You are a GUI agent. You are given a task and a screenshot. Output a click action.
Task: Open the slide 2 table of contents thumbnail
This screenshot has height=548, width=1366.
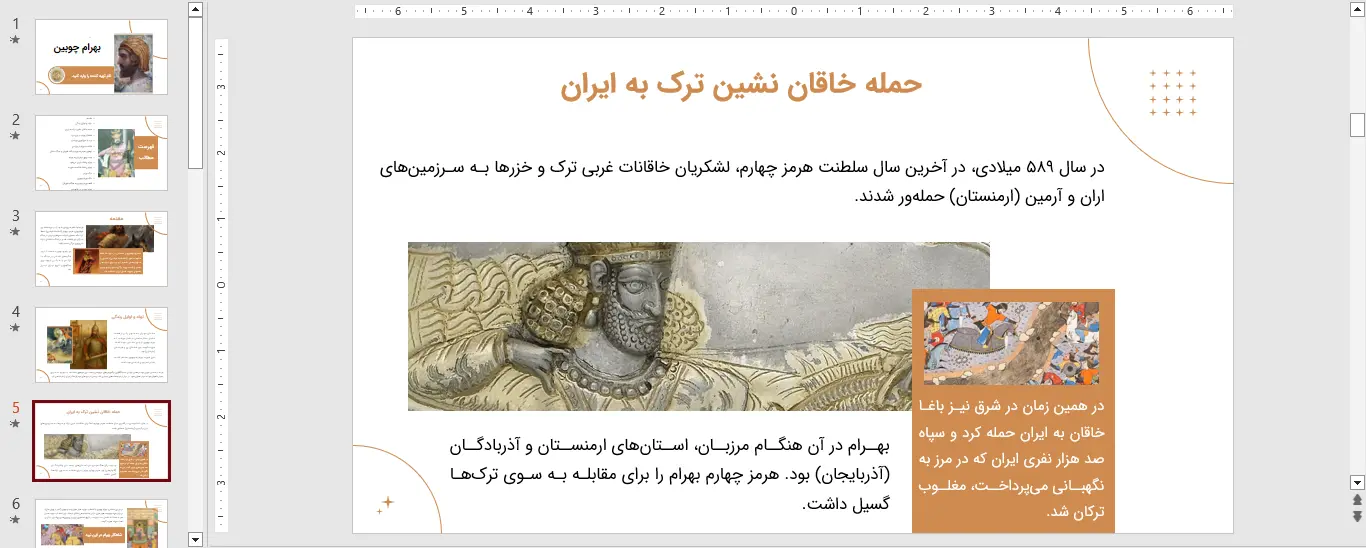tap(101, 153)
